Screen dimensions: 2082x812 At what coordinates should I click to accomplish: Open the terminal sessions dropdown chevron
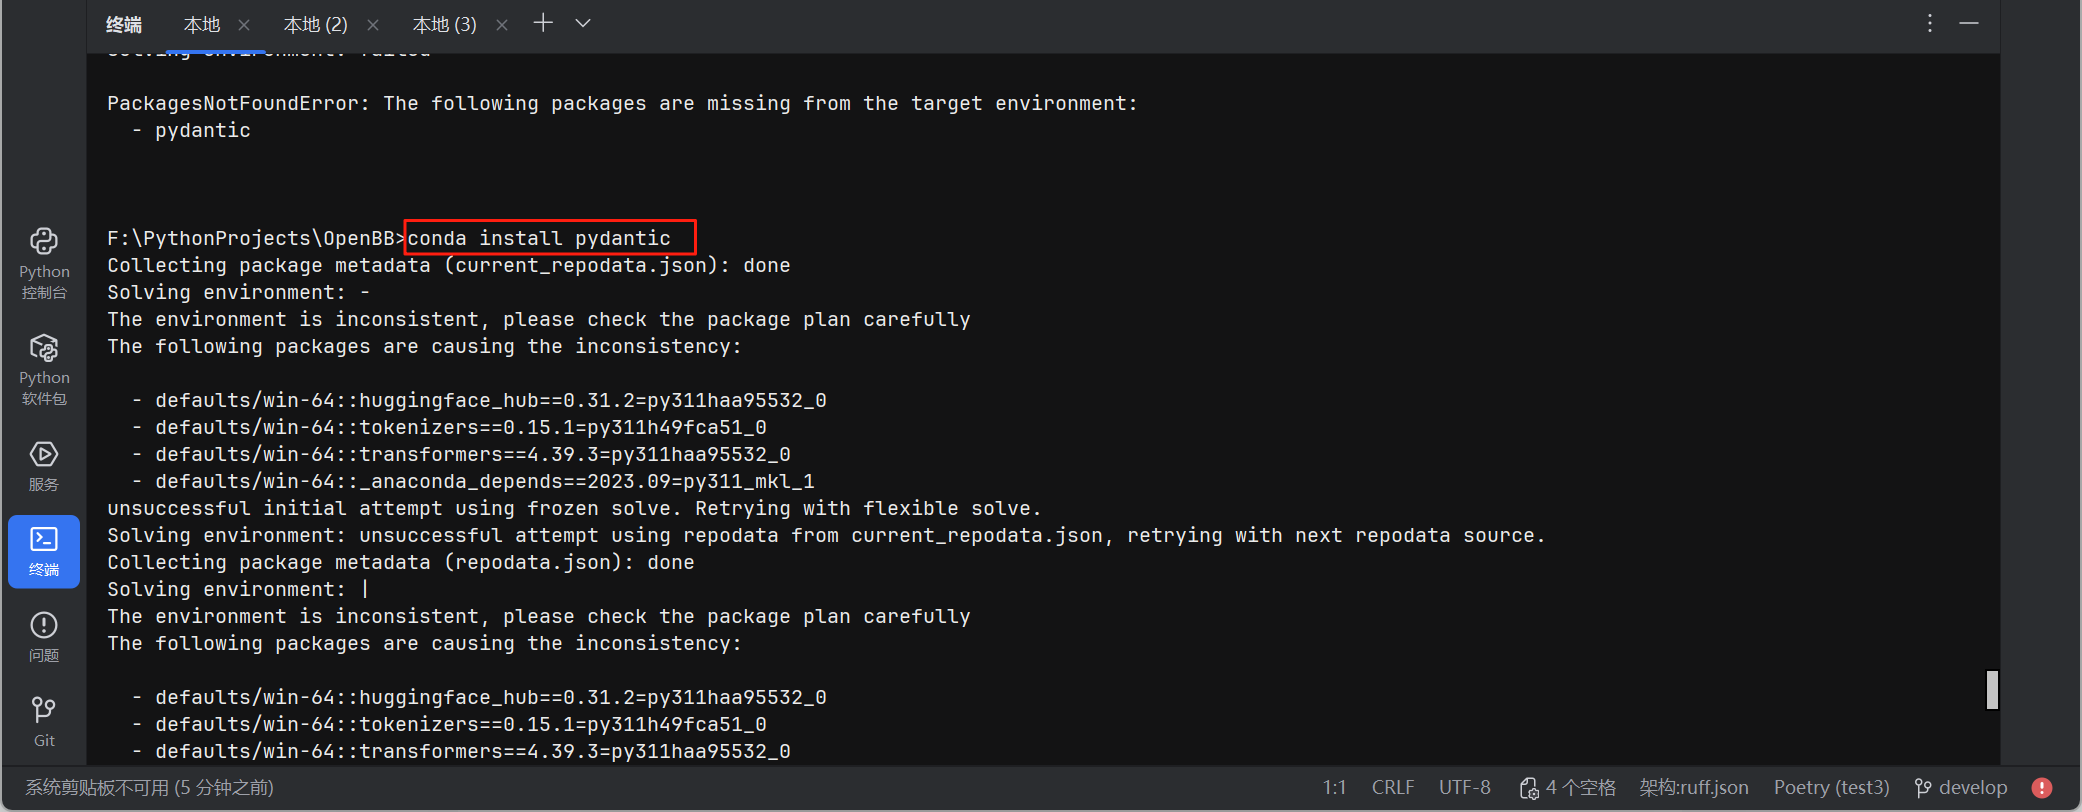(x=582, y=22)
